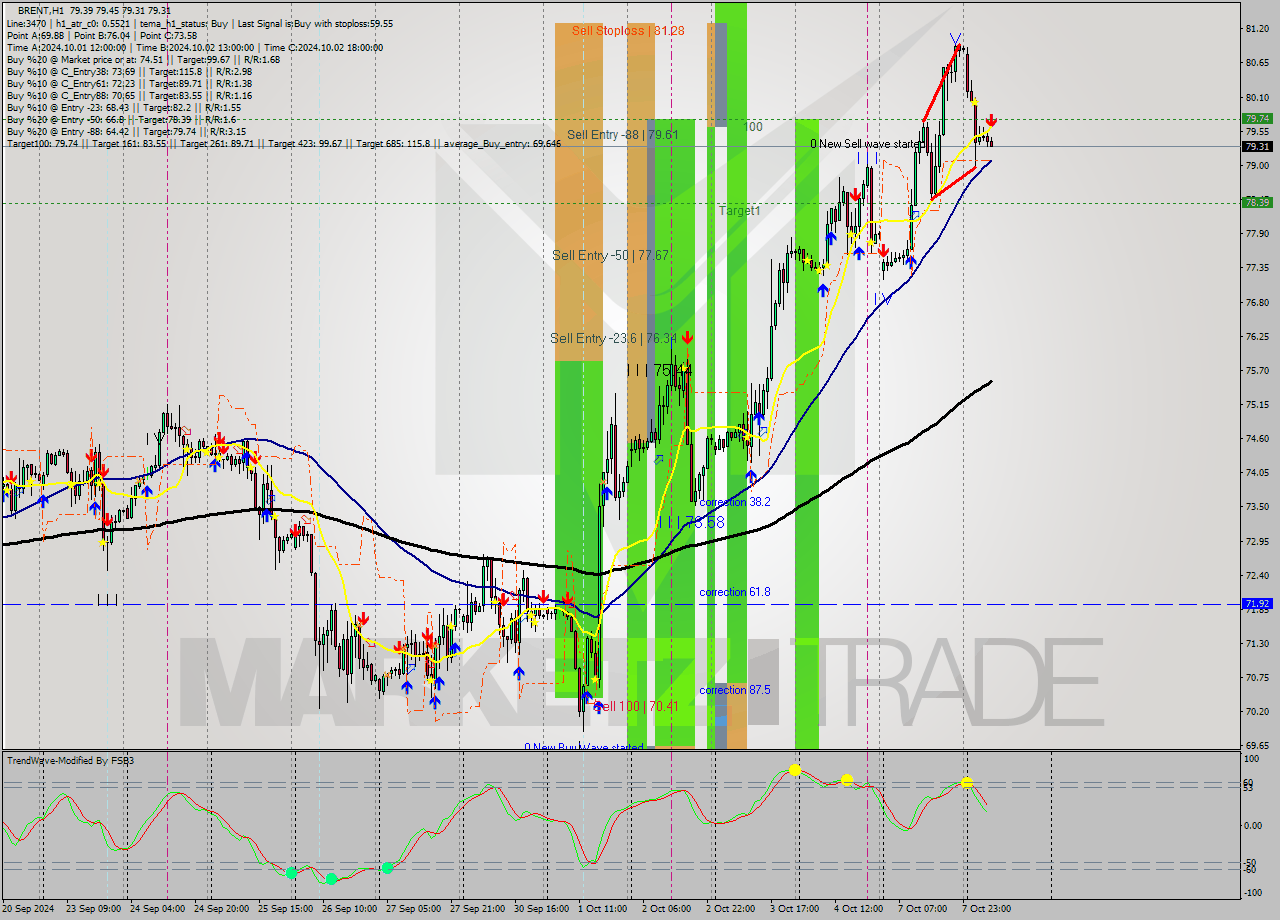This screenshot has width=1280, height=920.
Task: Select '7 Oct 23:00' on the time axis
Action: [986, 909]
